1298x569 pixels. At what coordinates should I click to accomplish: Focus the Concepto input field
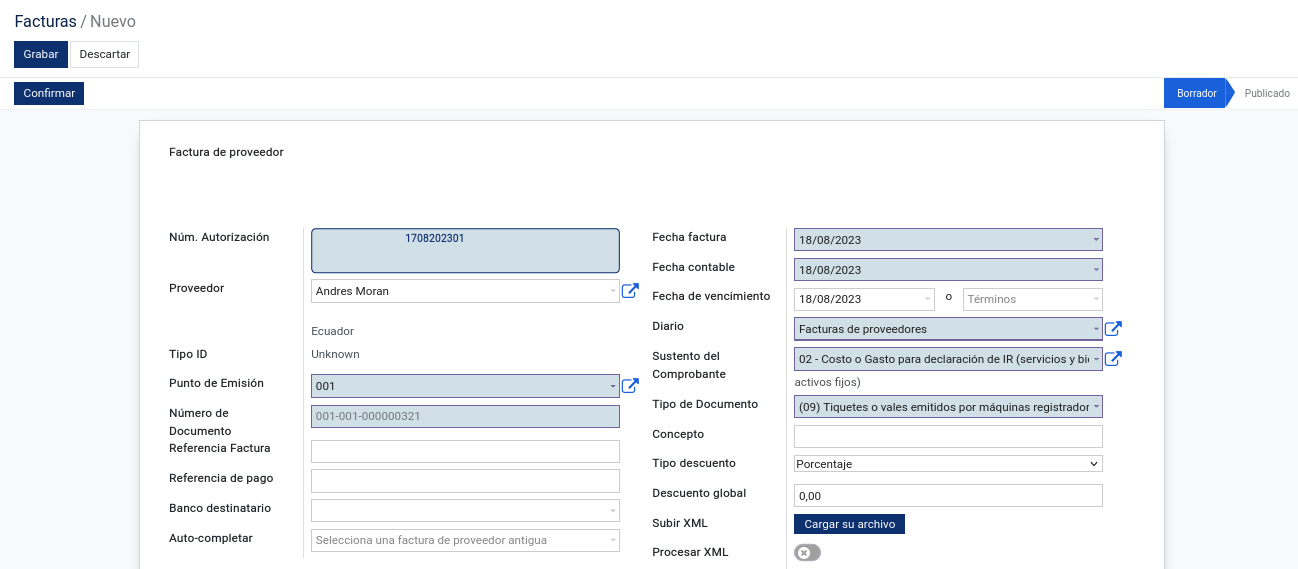pos(948,436)
